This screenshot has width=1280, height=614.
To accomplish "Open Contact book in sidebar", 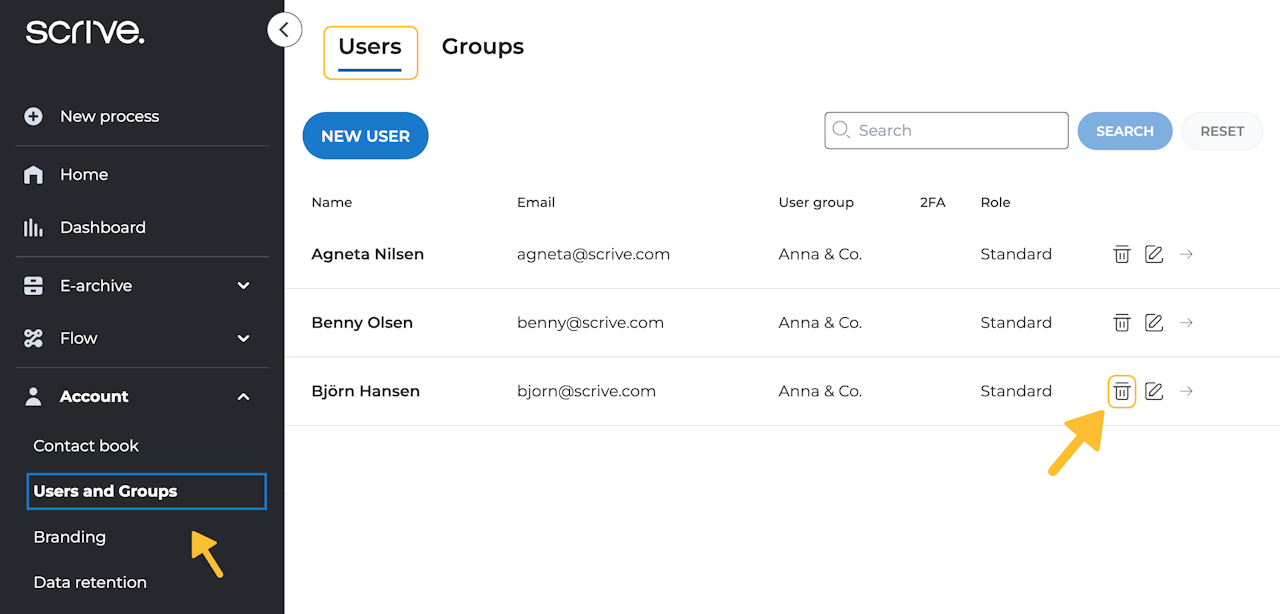I will (86, 446).
